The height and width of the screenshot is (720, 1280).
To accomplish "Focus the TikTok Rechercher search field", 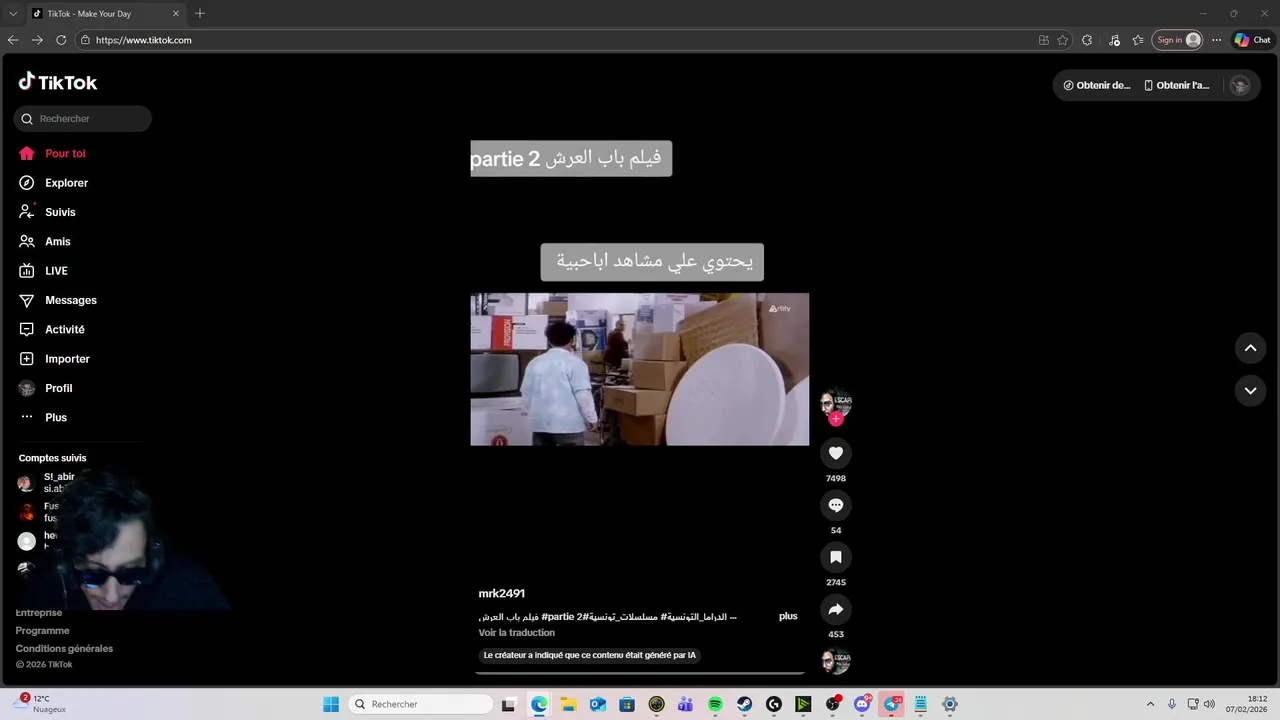I will click(x=82, y=119).
